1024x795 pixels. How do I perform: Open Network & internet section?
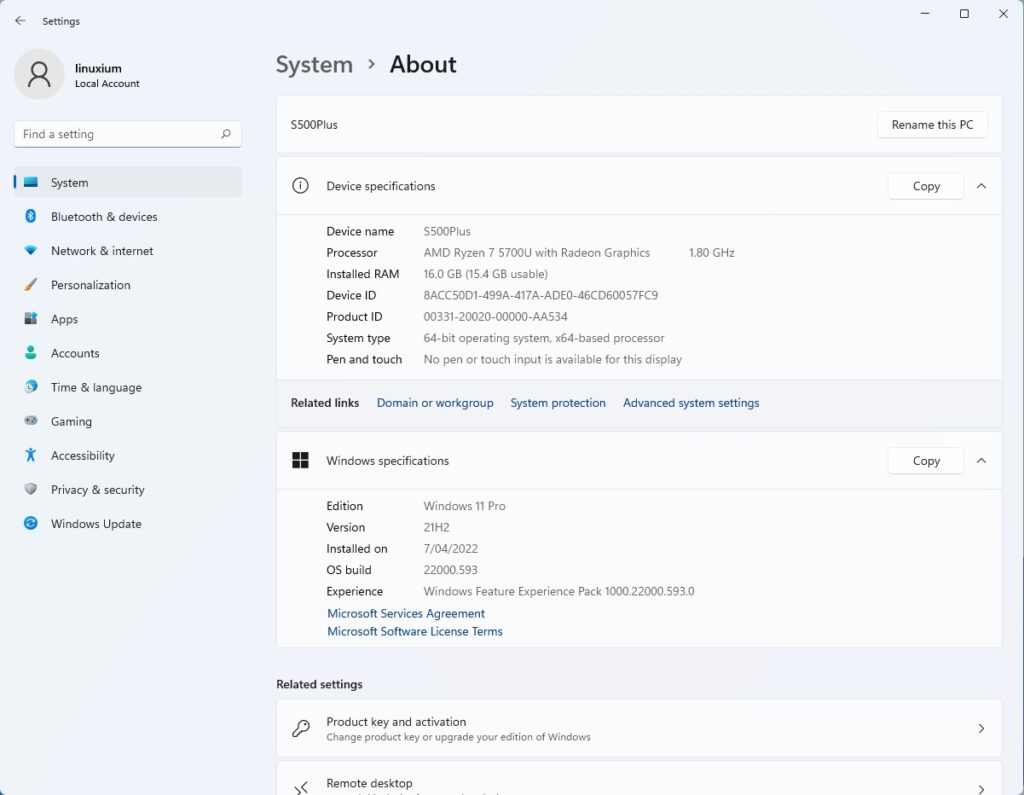pyautogui.click(x=102, y=251)
